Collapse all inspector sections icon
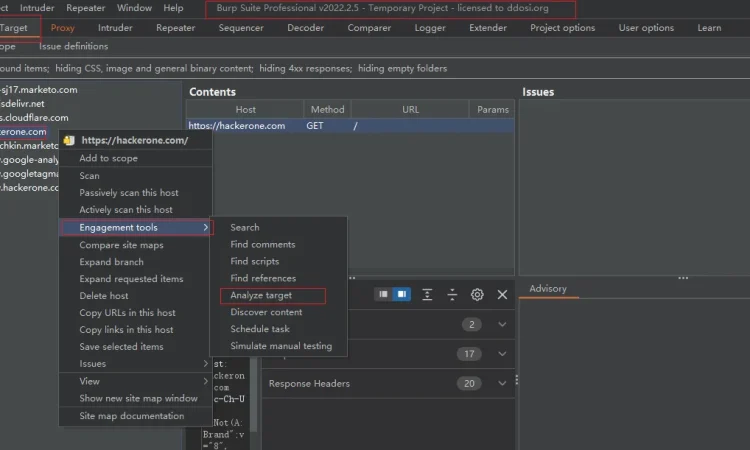This screenshot has width=750, height=450. (x=452, y=295)
